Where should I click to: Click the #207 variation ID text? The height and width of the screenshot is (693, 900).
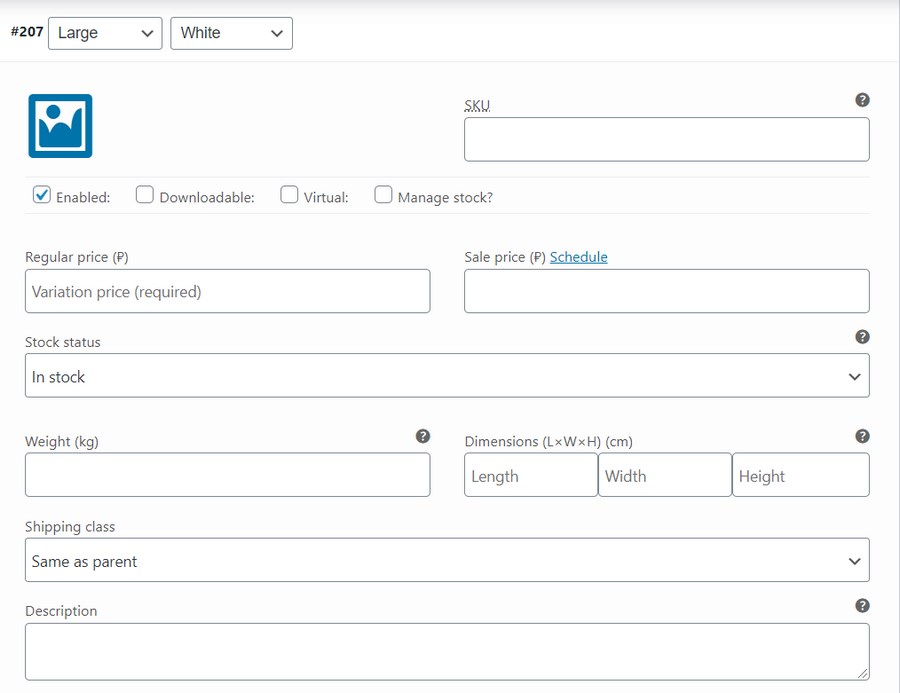(x=27, y=32)
